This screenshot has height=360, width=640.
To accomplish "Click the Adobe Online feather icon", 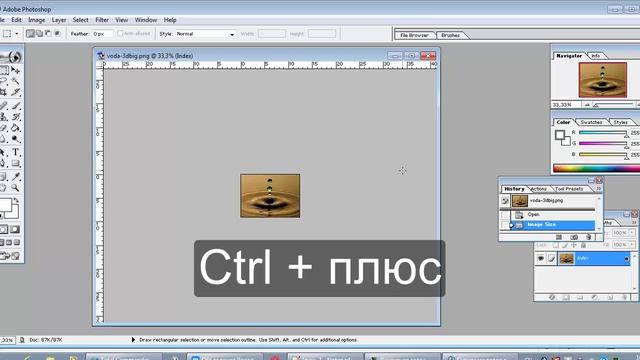I will click(11, 57).
